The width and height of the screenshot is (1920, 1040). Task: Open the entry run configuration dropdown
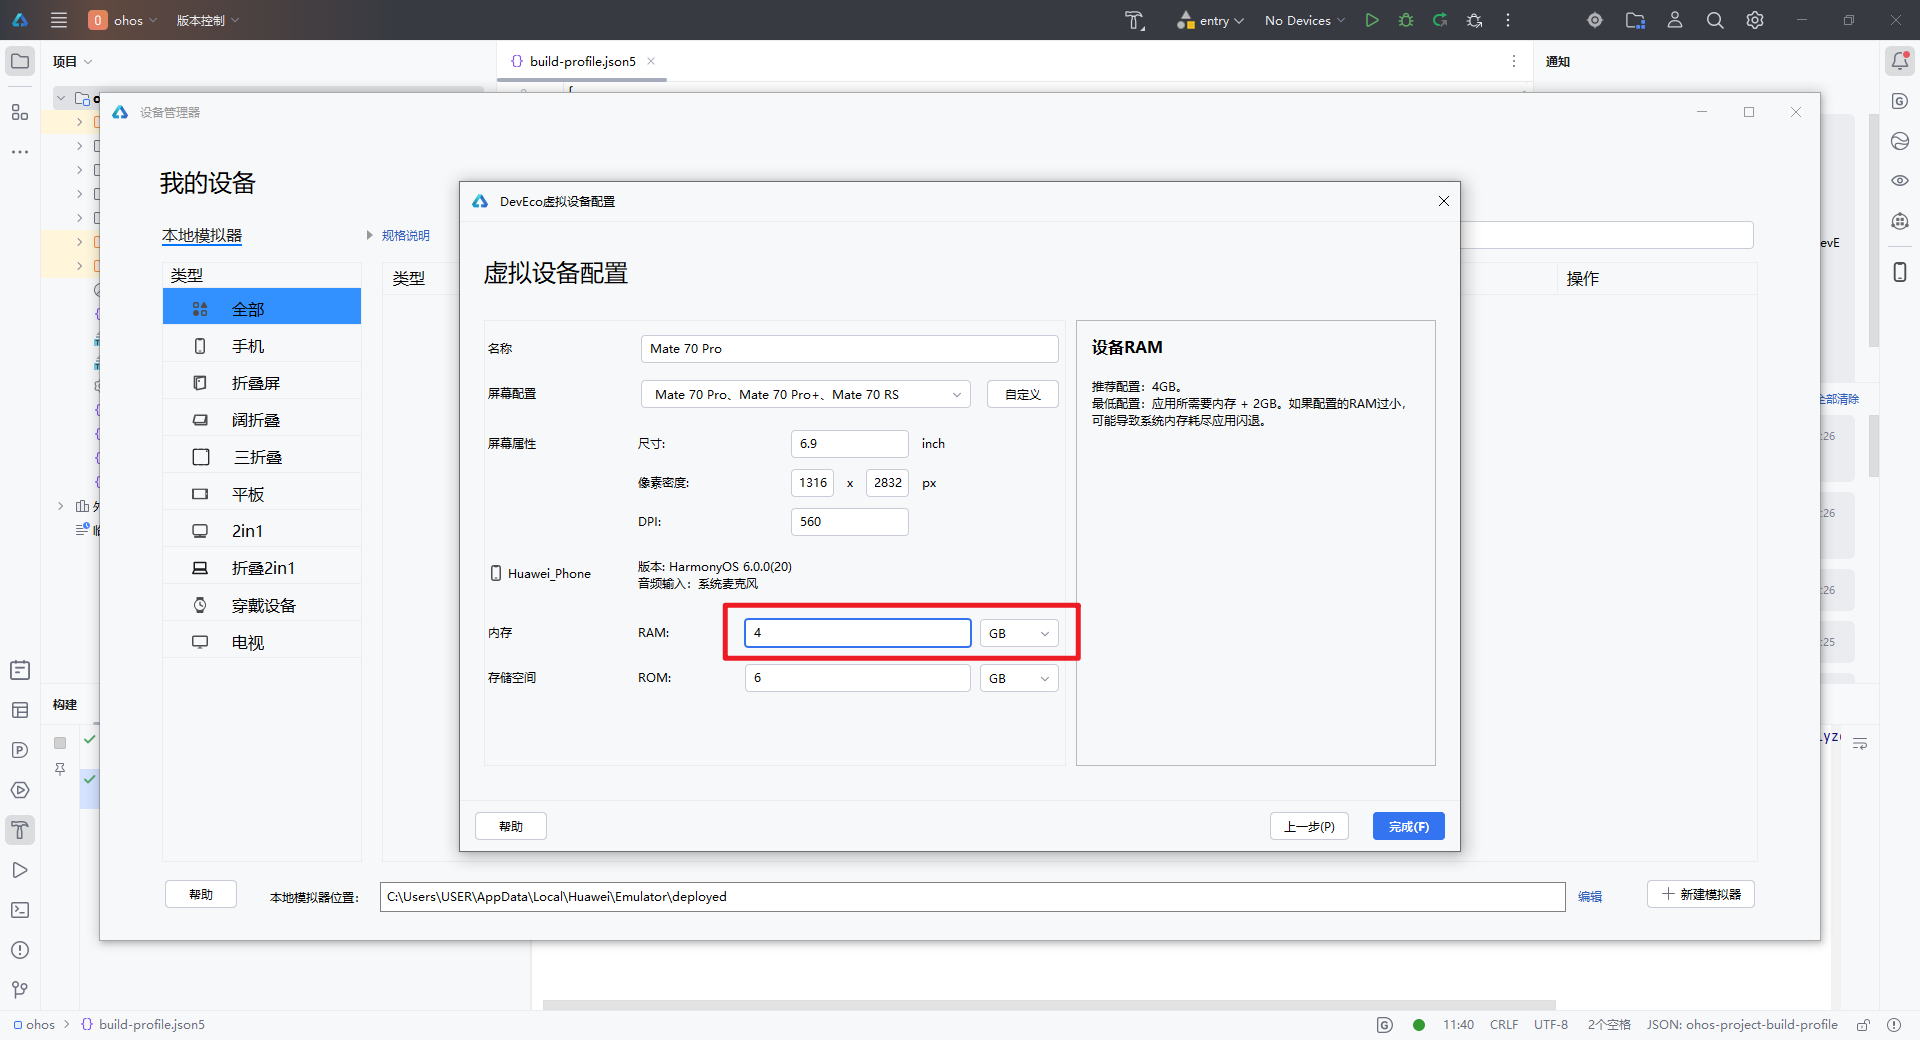[x=1211, y=20]
